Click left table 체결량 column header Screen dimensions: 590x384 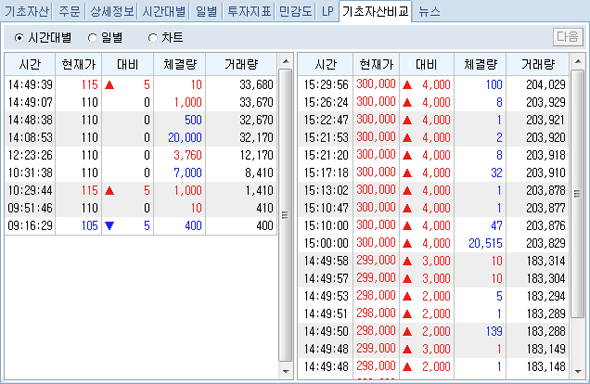pyautogui.click(x=180, y=64)
